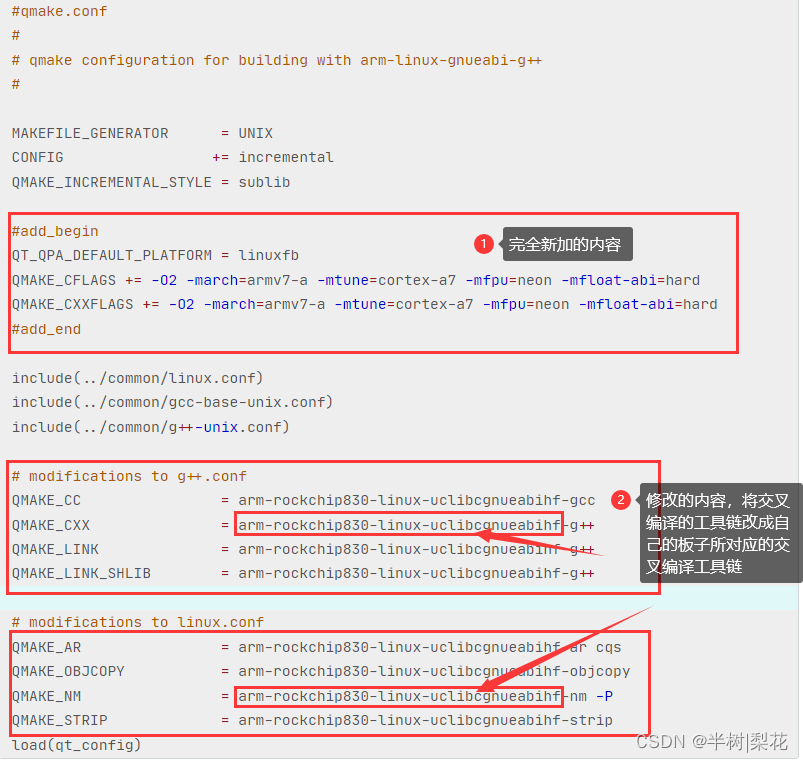Click the QMAKE_STRIP value ending in -strip

click(x=426, y=721)
